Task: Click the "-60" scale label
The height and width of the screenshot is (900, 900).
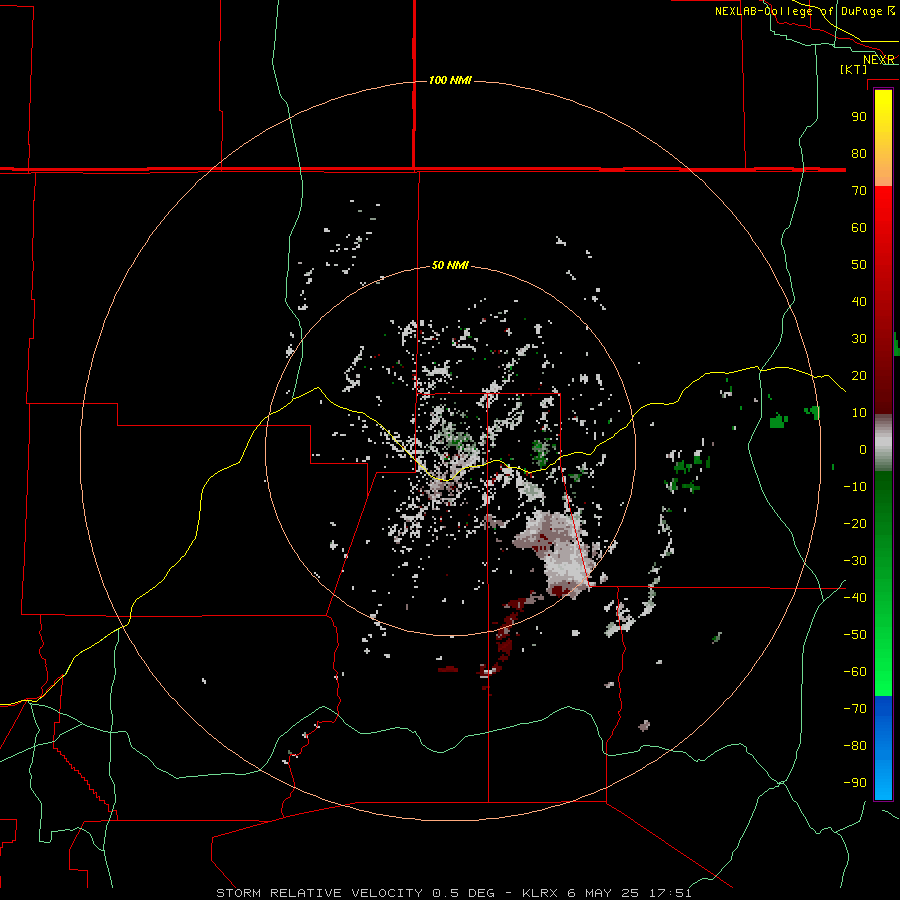Action: [x=855, y=672]
